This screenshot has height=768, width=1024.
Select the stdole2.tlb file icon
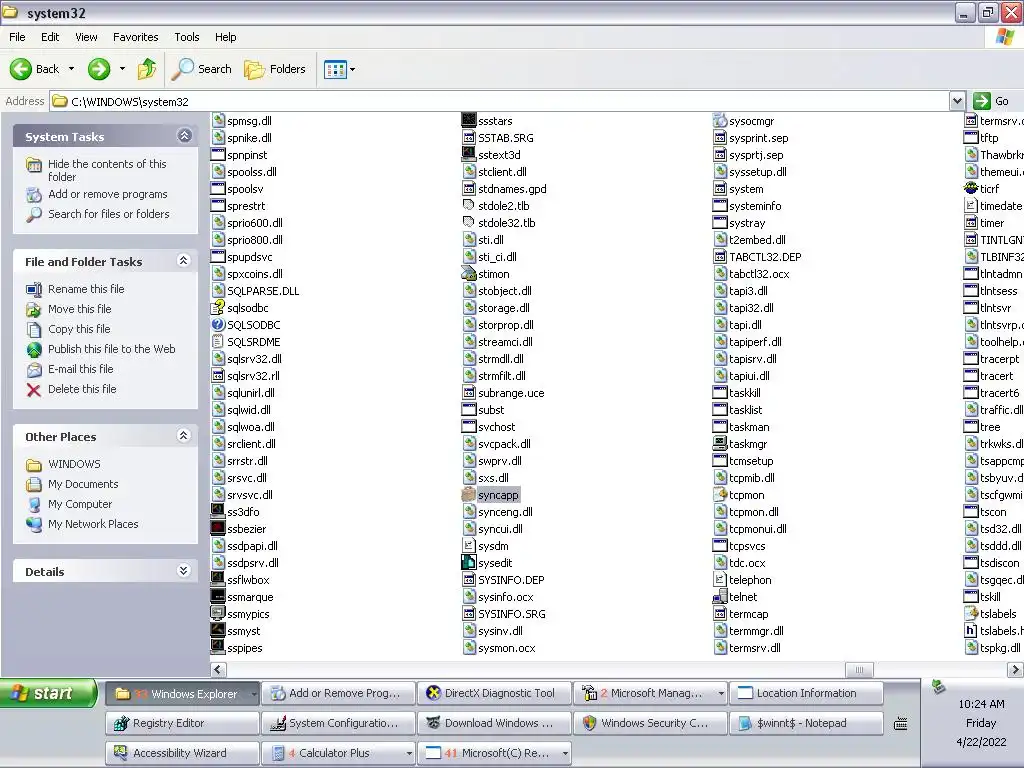[468, 206]
